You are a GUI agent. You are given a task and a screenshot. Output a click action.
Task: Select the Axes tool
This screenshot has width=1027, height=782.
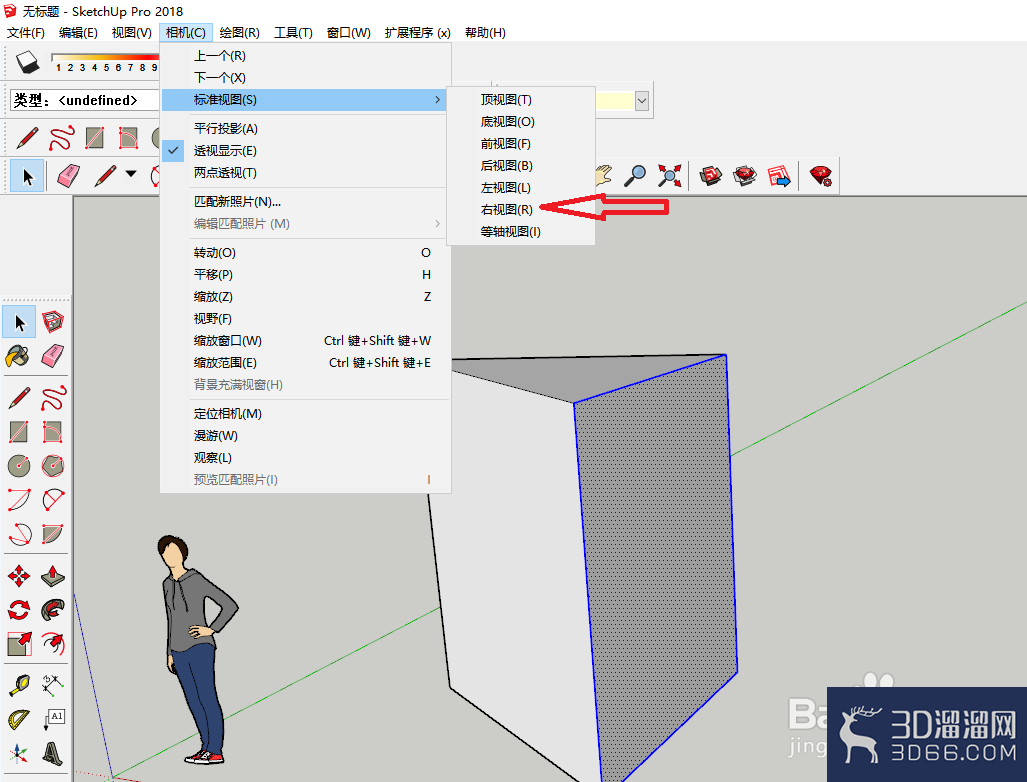coord(18,754)
